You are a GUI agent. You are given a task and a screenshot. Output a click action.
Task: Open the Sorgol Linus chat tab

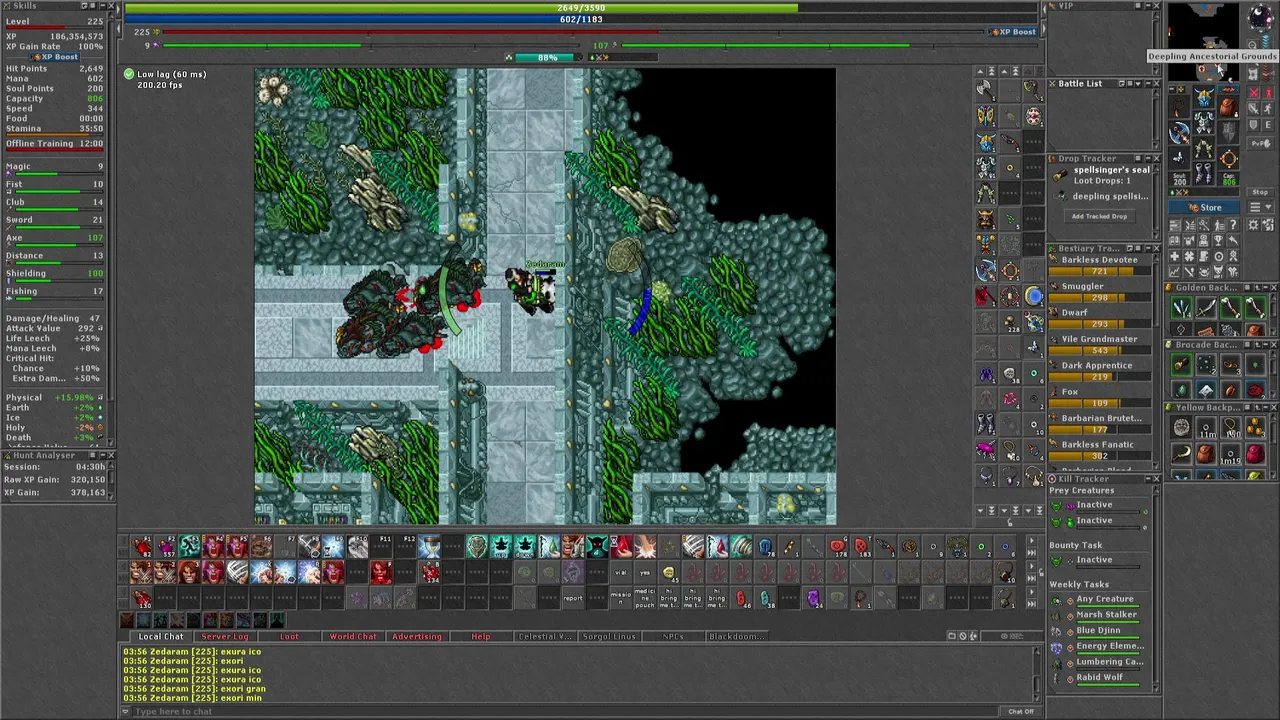[x=609, y=636]
